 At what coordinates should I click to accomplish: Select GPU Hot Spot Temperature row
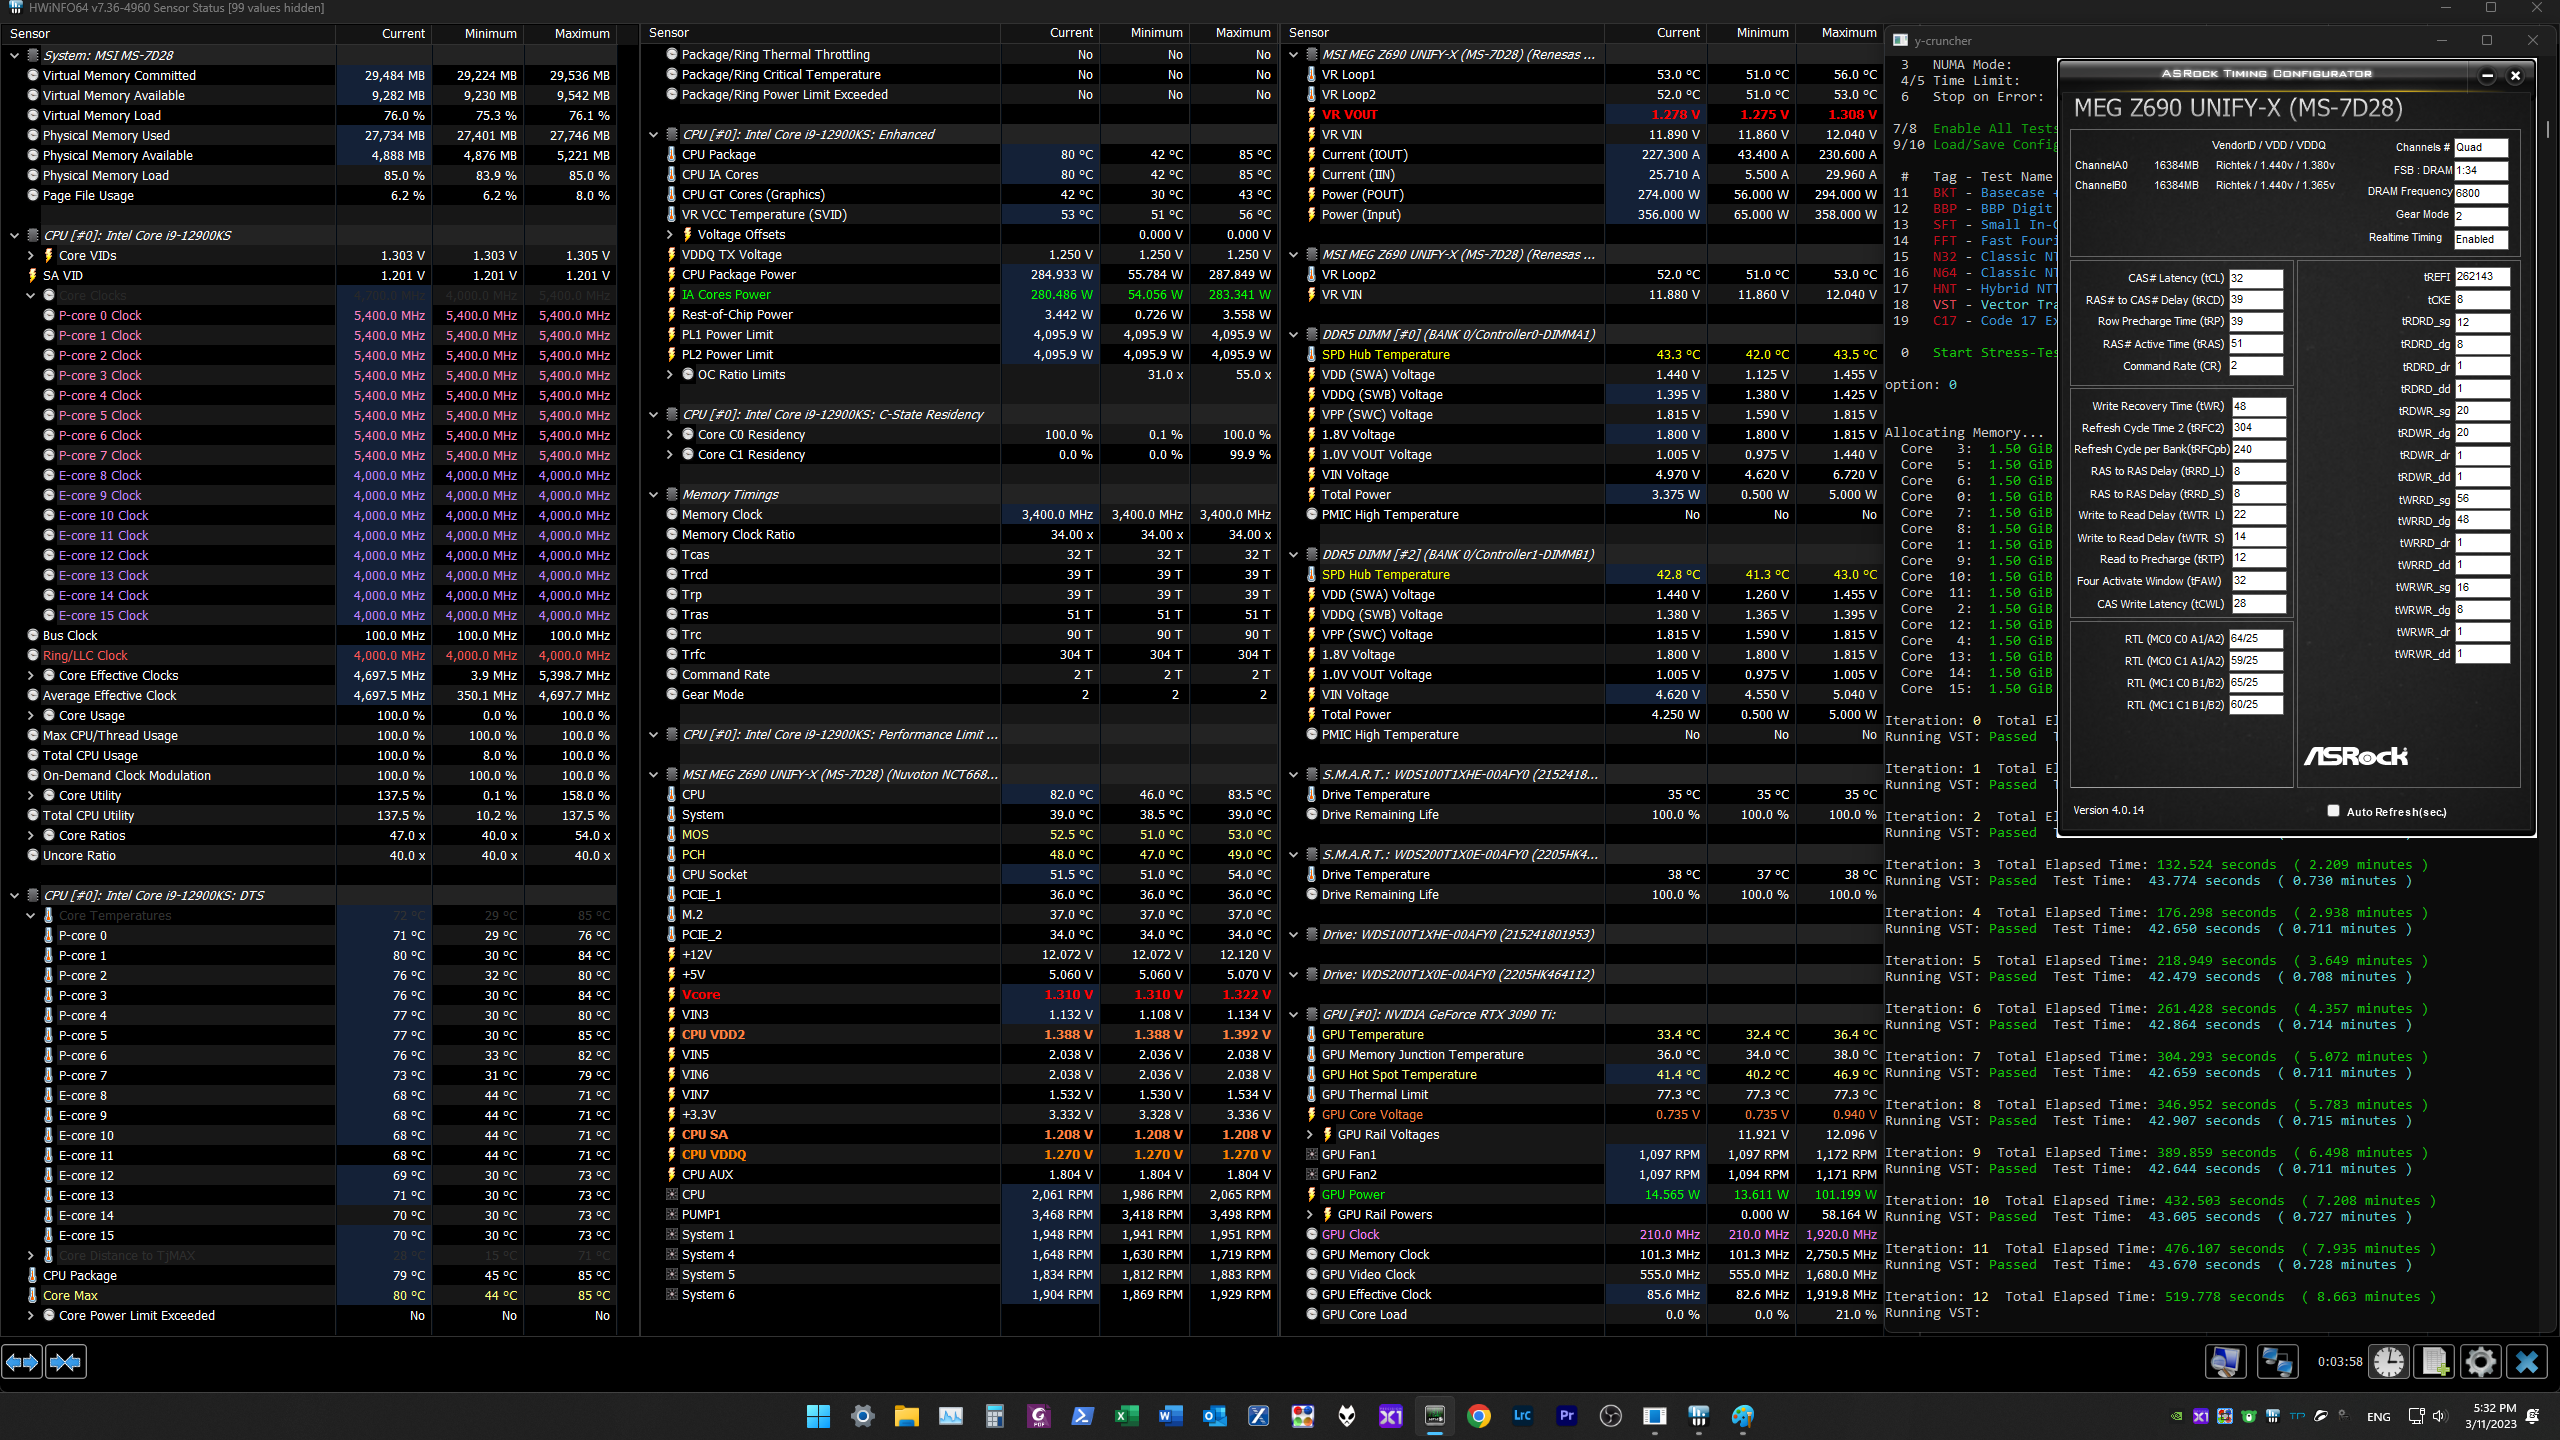tap(1582, 1075)
